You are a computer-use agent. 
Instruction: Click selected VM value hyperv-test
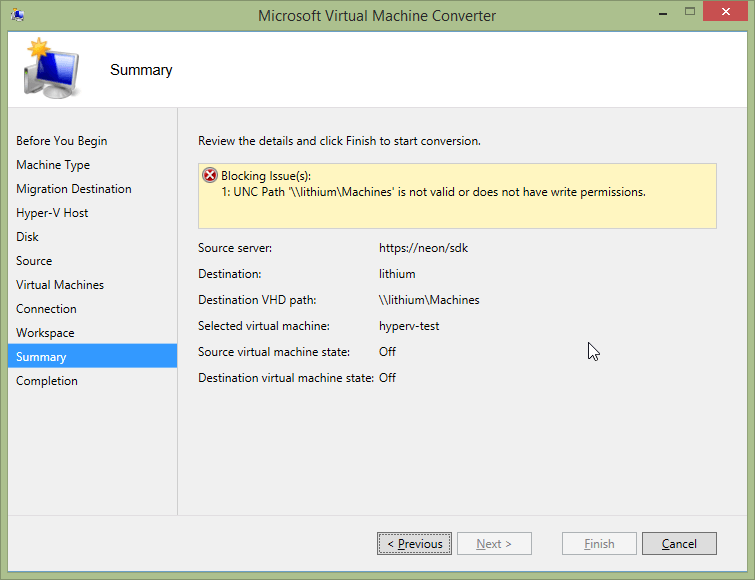click(x=409, y=326)
